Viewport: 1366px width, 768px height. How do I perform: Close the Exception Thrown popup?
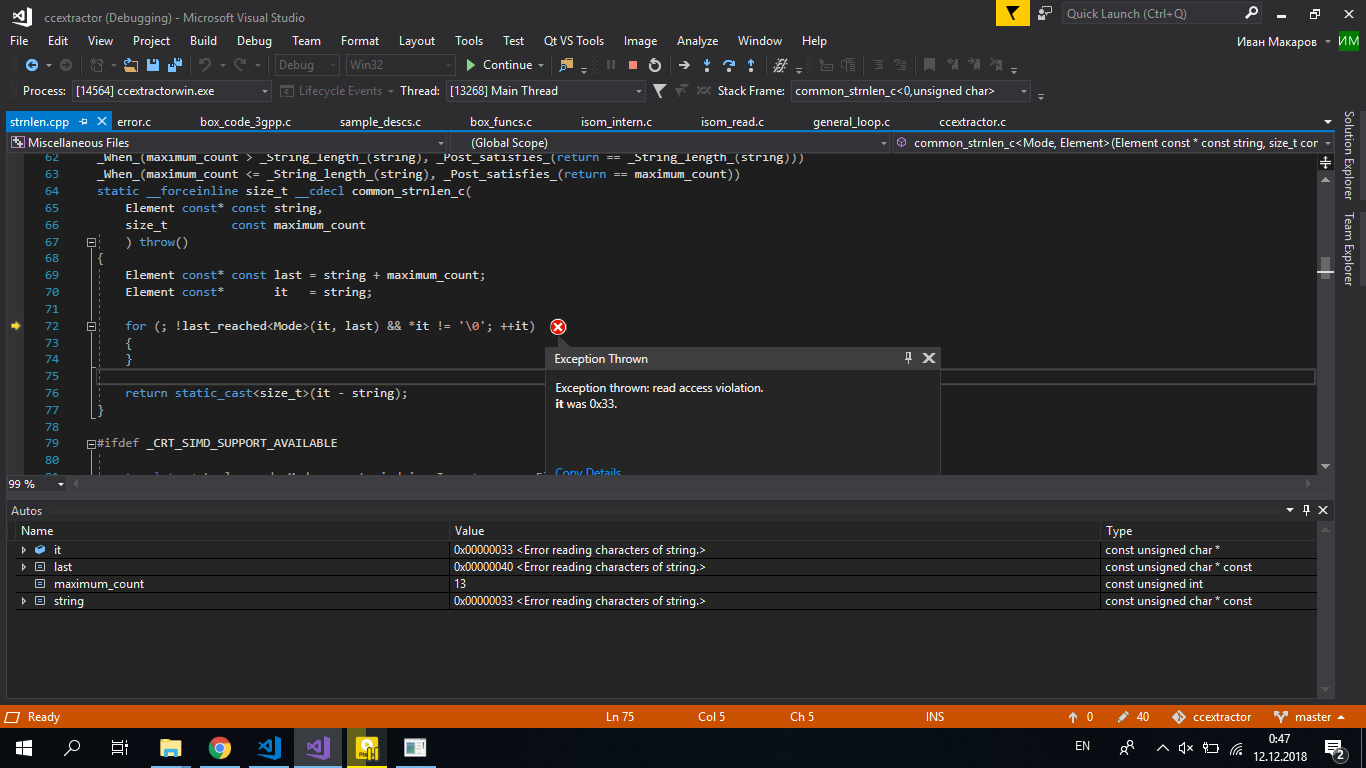click(x=928, y=358)
